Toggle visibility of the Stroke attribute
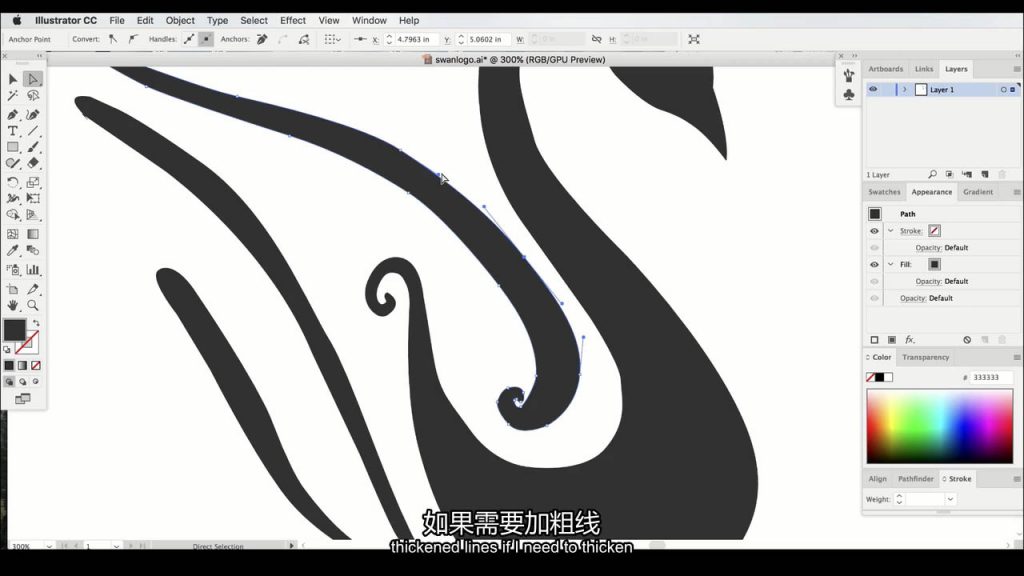Image resolution: width=1024 pixels, height=576 pixels. click(874, 231)
